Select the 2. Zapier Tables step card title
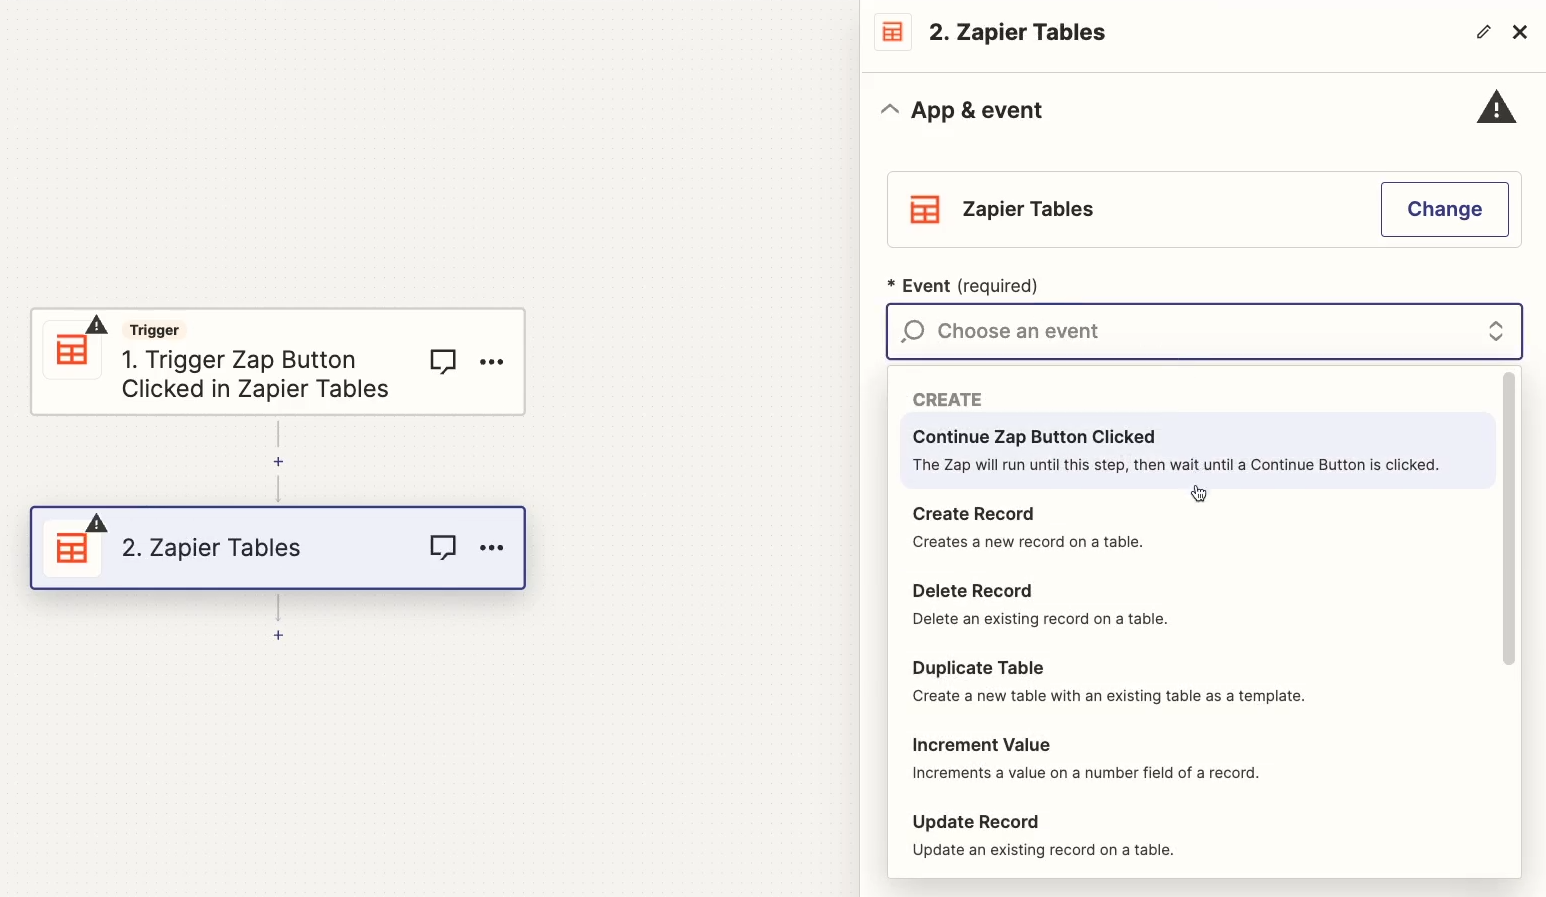Screen dimensions: 1546x897 pyautogui.click(x=211, y=548)
